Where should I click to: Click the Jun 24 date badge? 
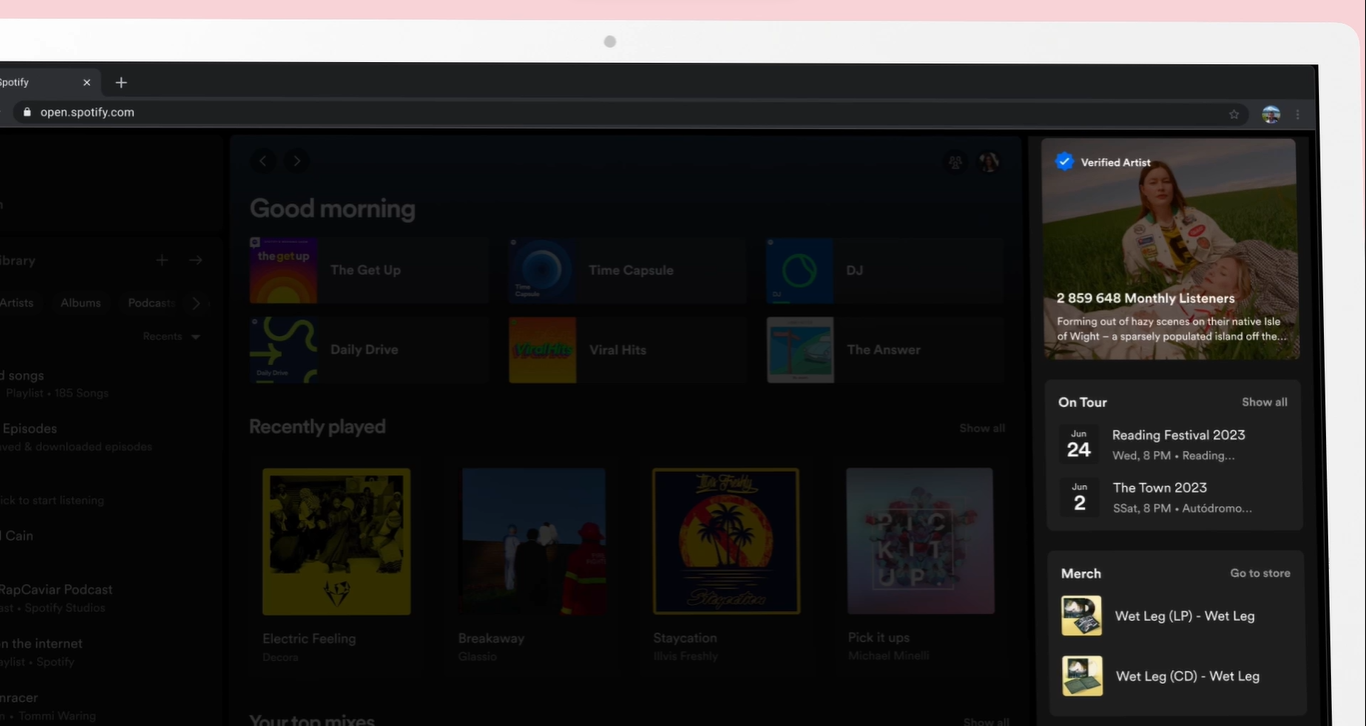[x=1079, y=445]
